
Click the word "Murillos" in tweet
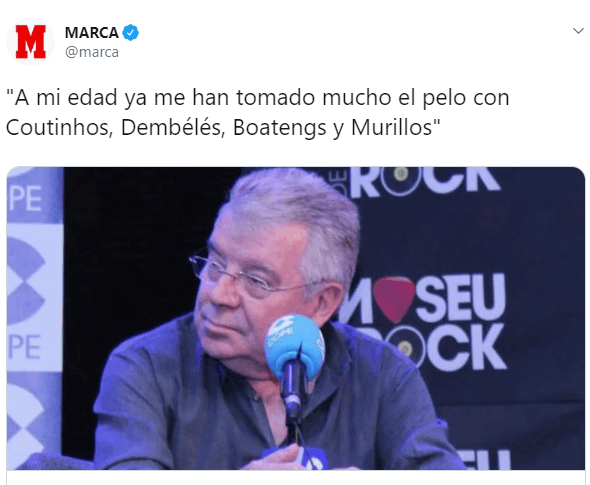(x=392, y=128)
